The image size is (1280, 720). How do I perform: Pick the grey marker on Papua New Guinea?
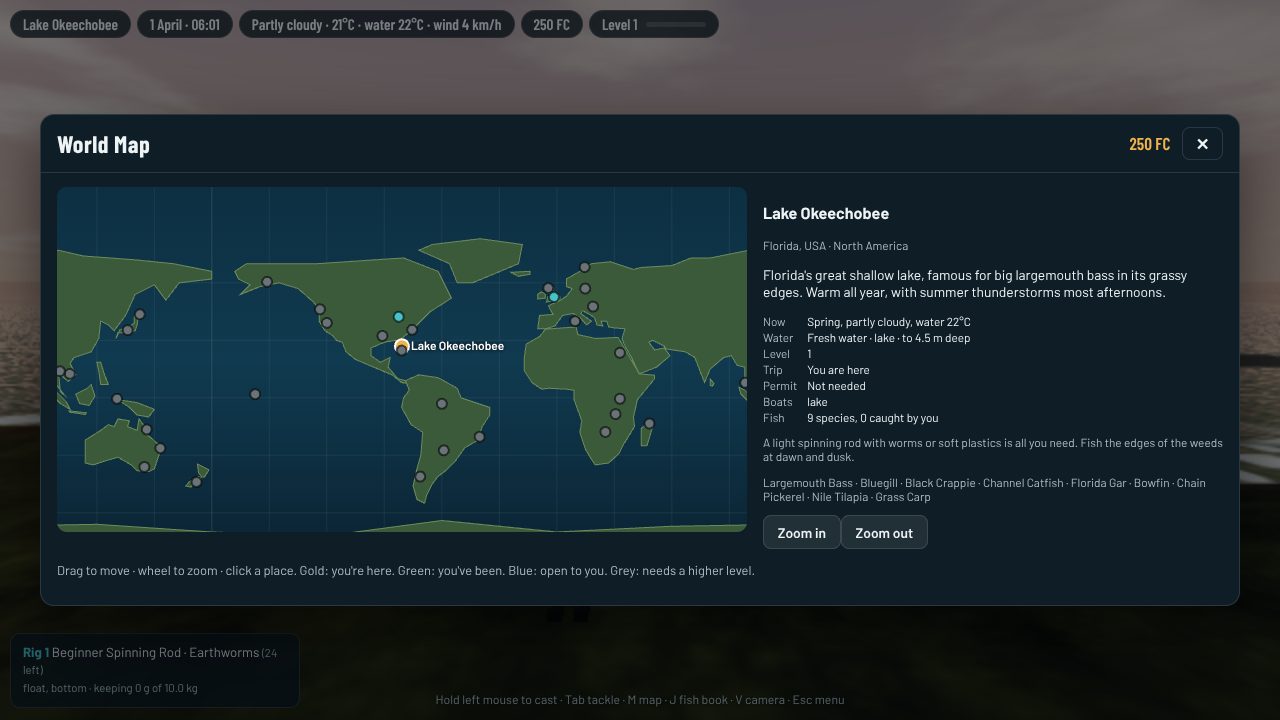click(x=116, y=399)
